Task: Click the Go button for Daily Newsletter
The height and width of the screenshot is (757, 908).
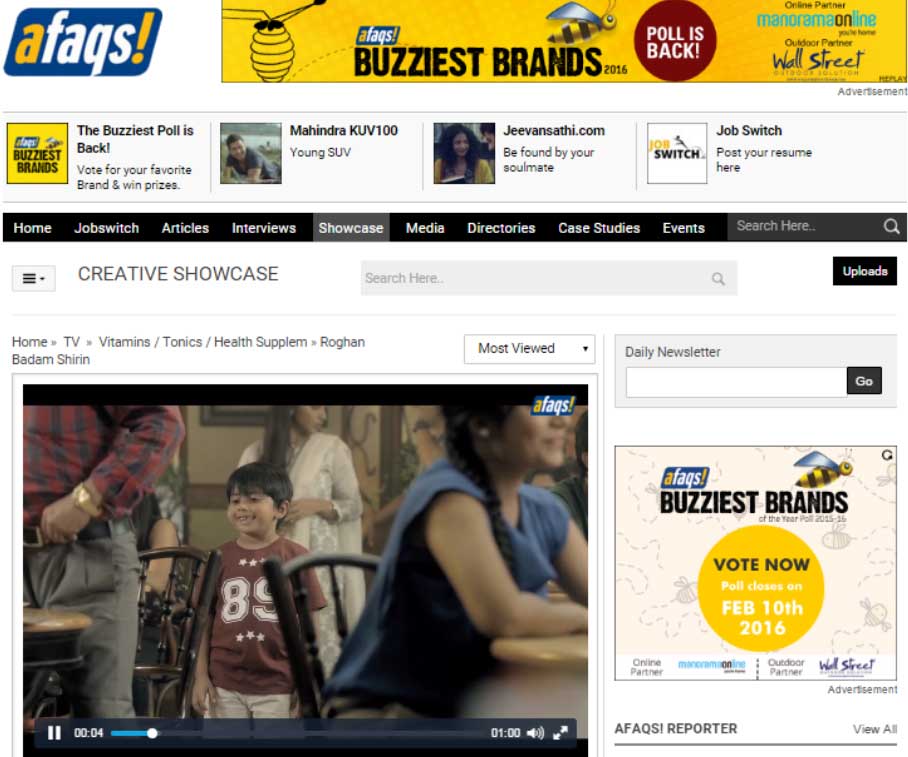Action: (864, 381)
